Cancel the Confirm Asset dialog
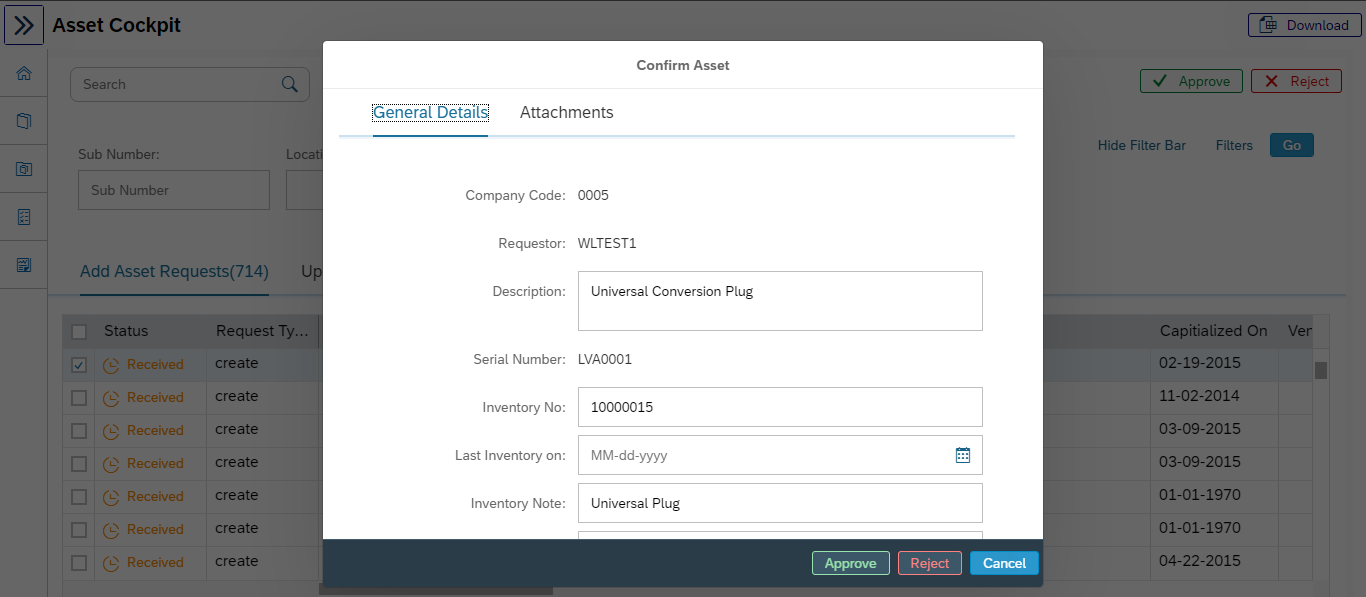This screenshot has width=1366, height=597. click(x=1004, y=563)
